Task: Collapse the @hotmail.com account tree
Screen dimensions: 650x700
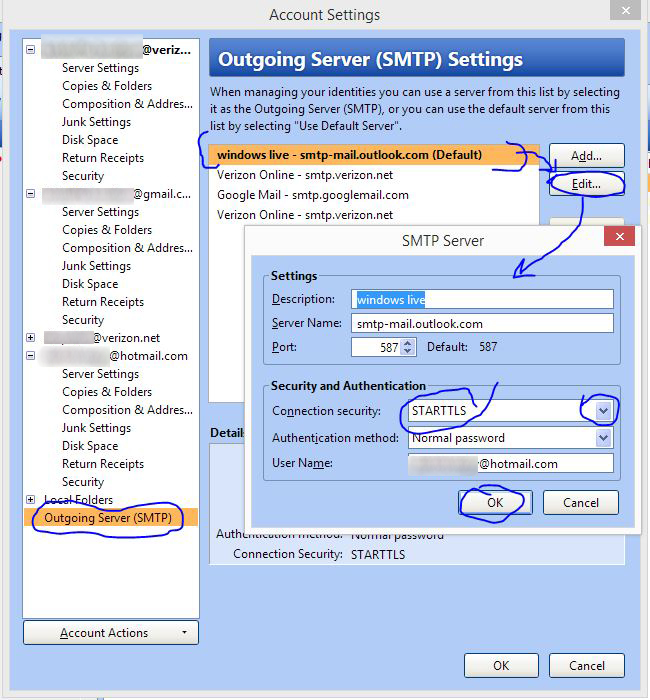Action: pos(30,356)
